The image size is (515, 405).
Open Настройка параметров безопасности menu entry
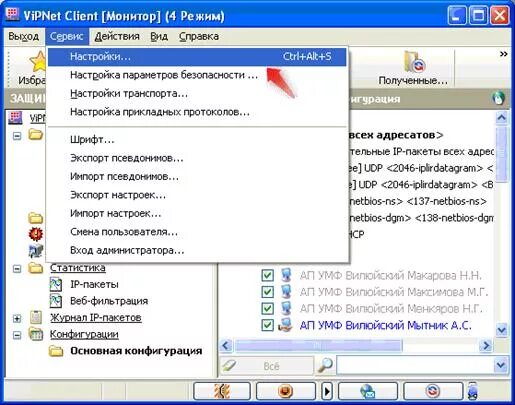tap(197, 75)
